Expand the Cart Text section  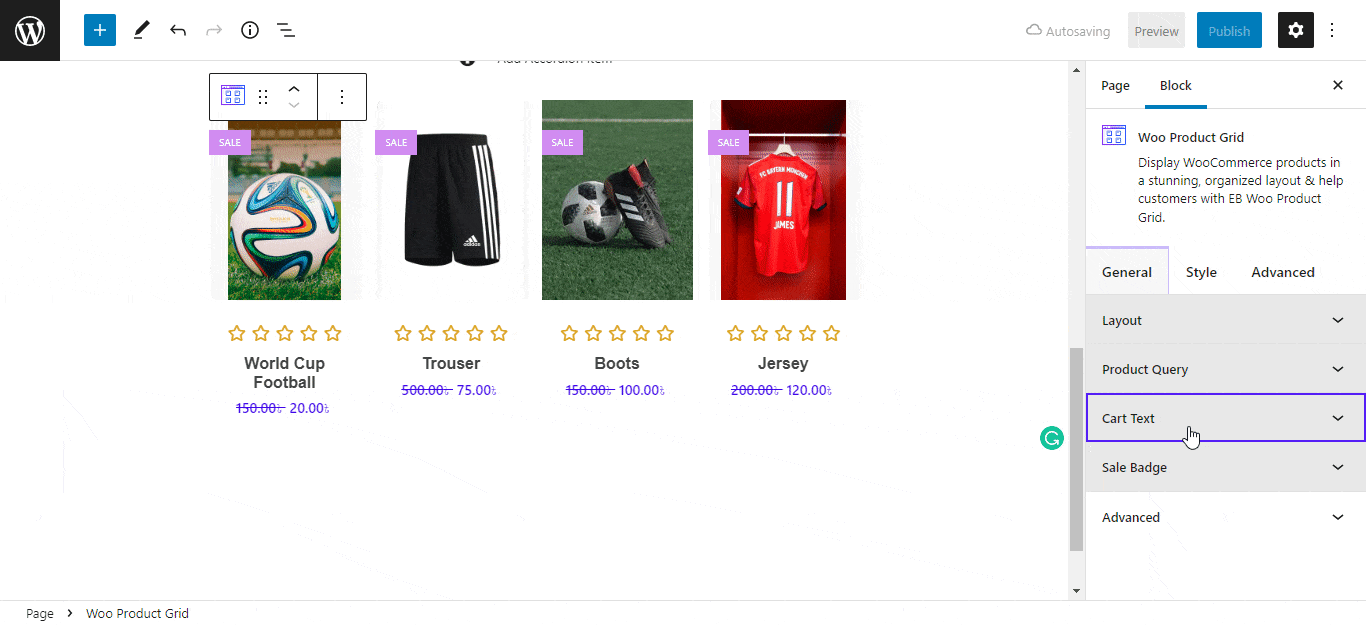[x=1225, y=418]
